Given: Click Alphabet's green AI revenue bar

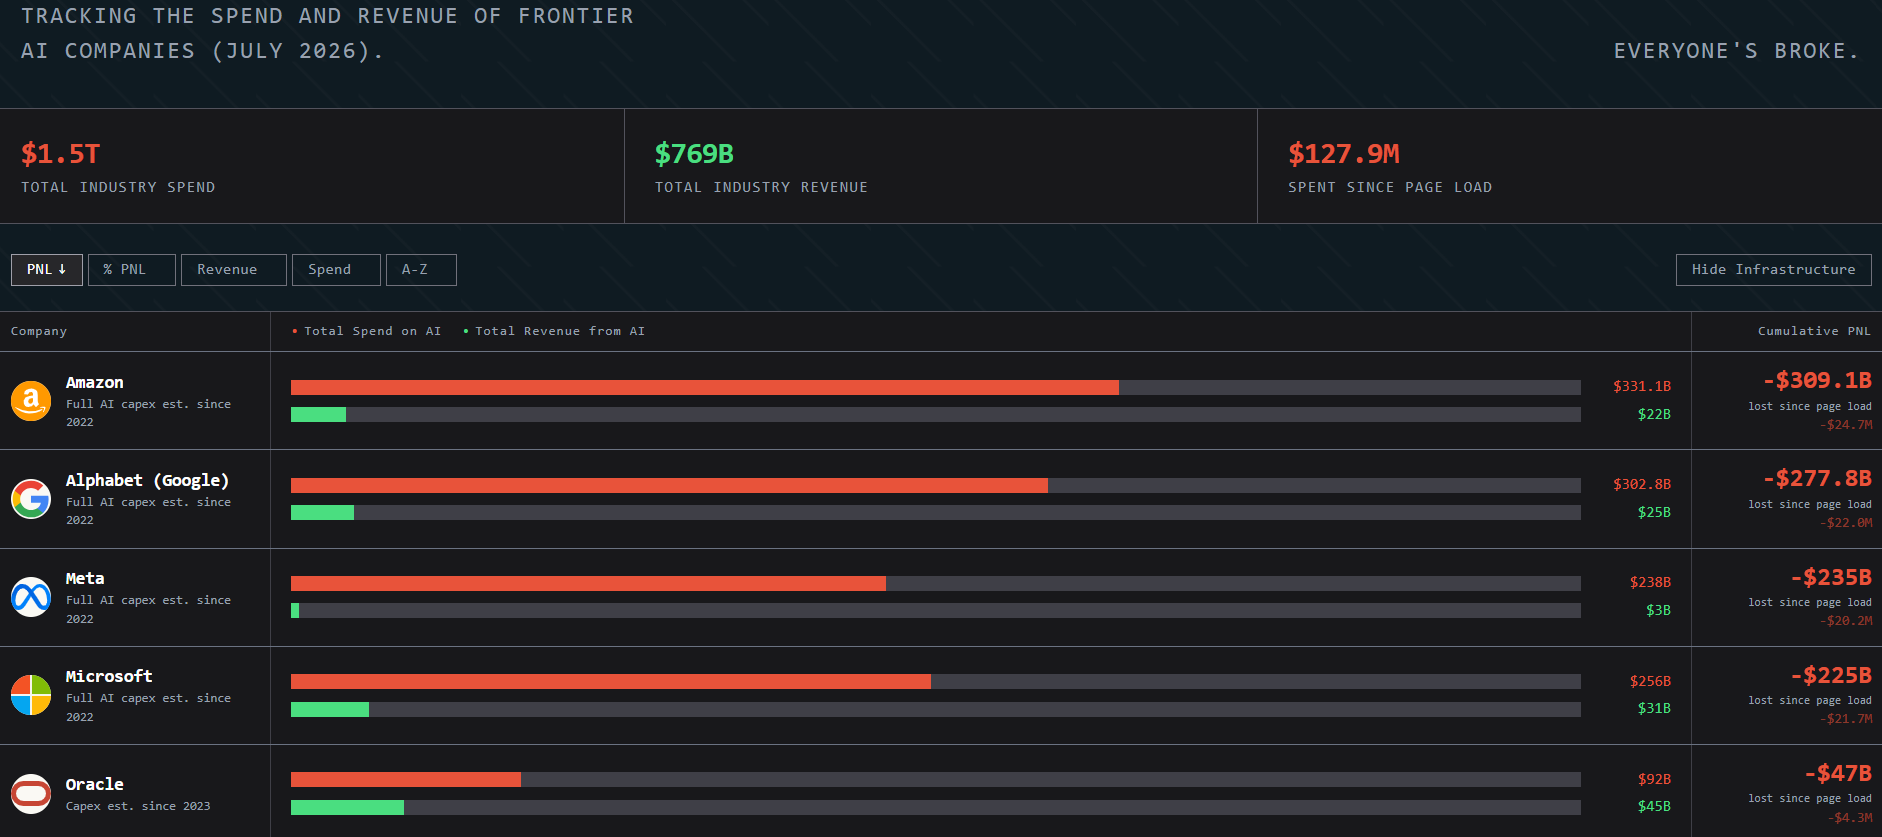Looking at the screenshot, I should (322, 512).
